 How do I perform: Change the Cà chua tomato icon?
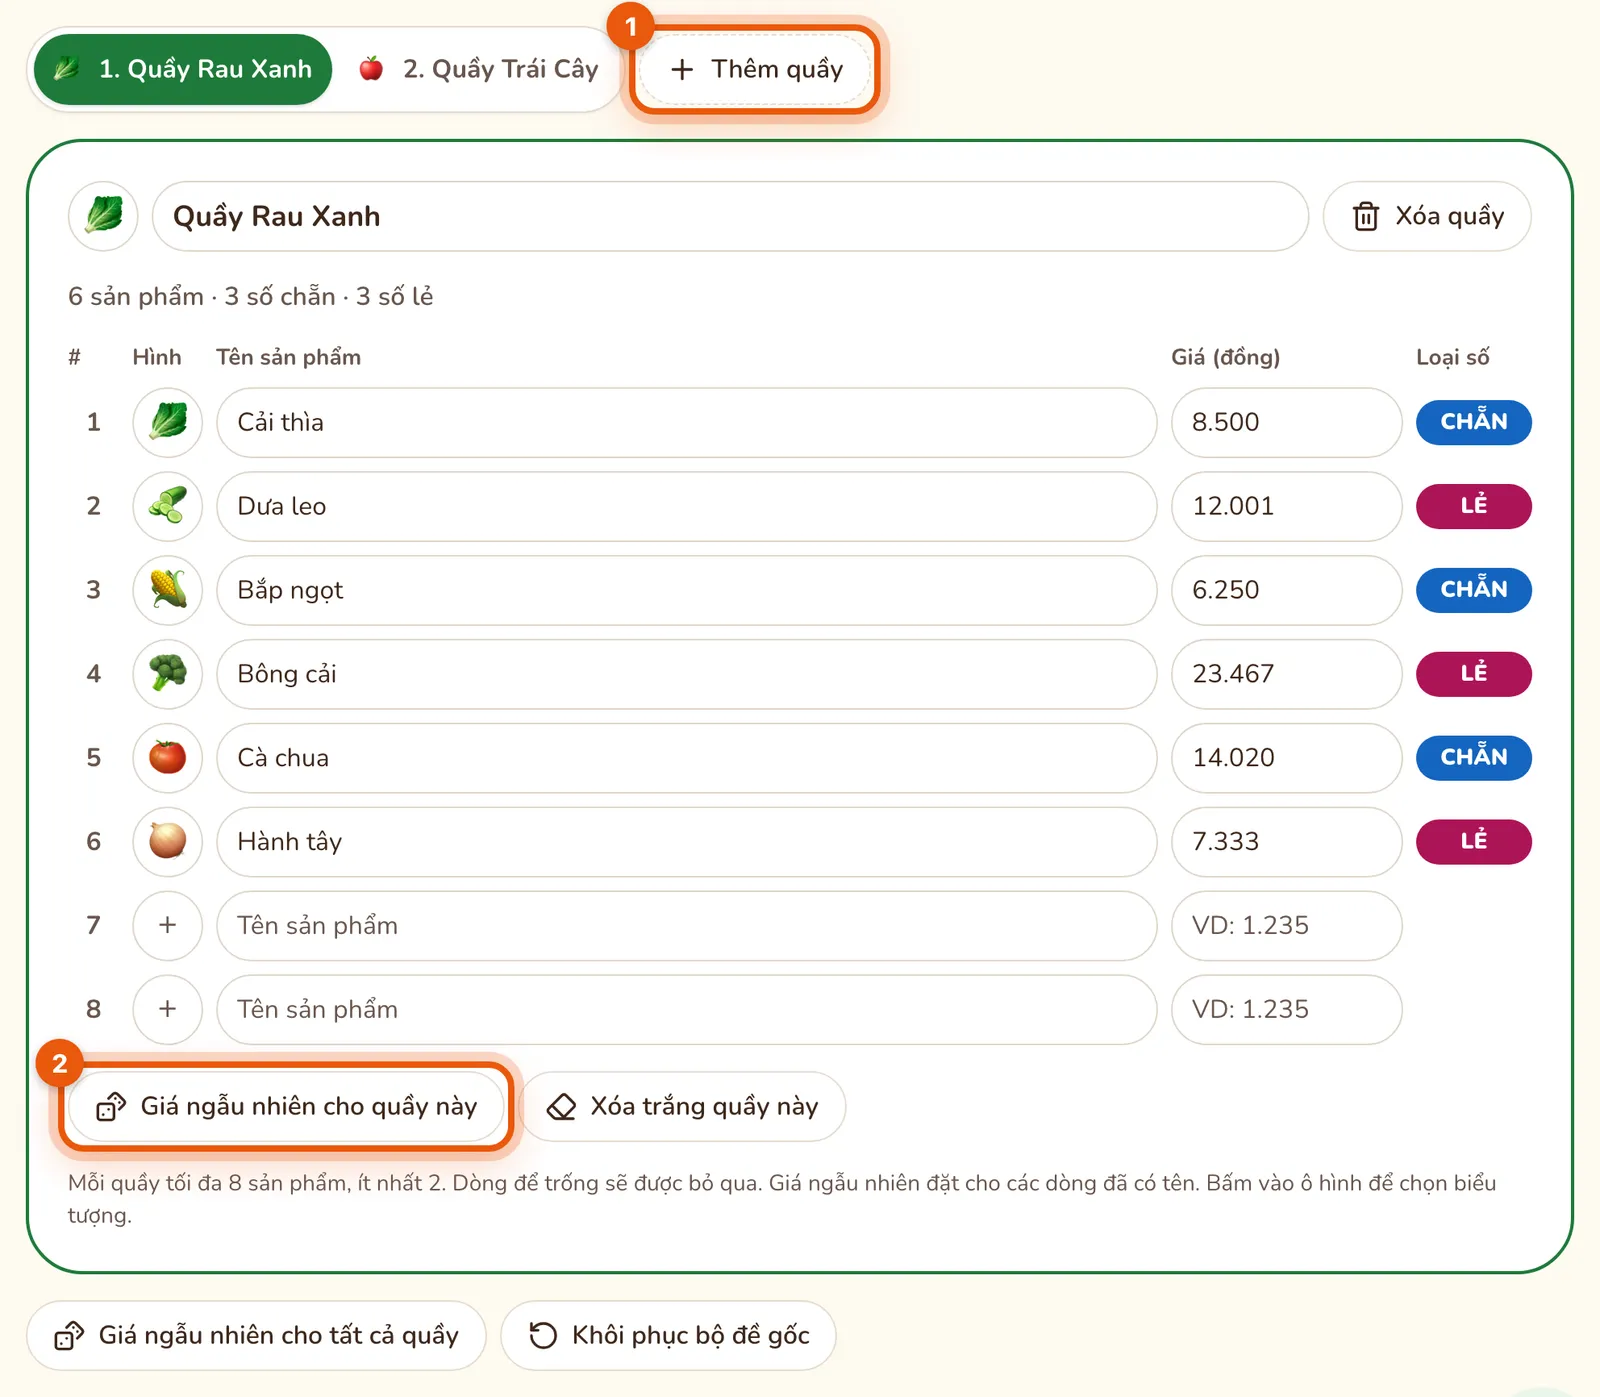[167, 758]
